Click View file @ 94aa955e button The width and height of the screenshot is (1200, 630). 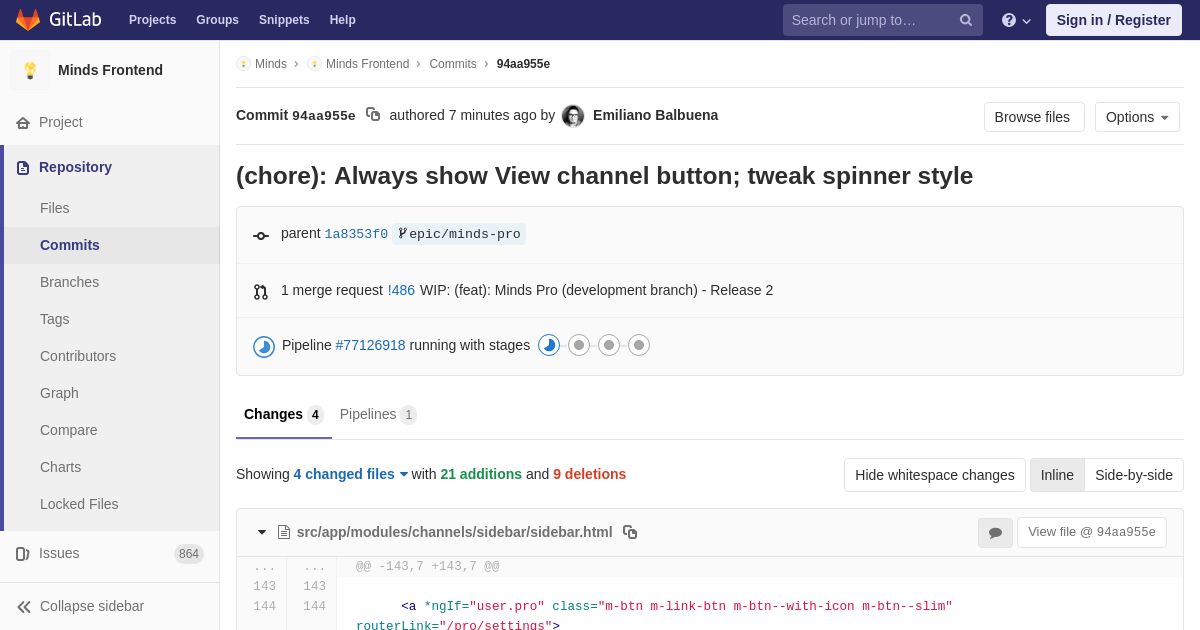pos(1092,532)
